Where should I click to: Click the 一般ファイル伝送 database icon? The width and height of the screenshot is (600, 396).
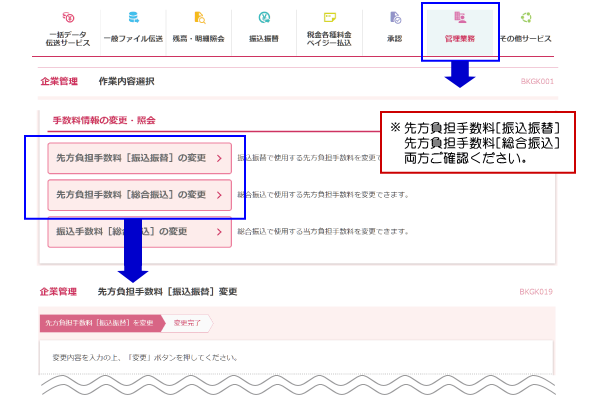click(134, 18)
